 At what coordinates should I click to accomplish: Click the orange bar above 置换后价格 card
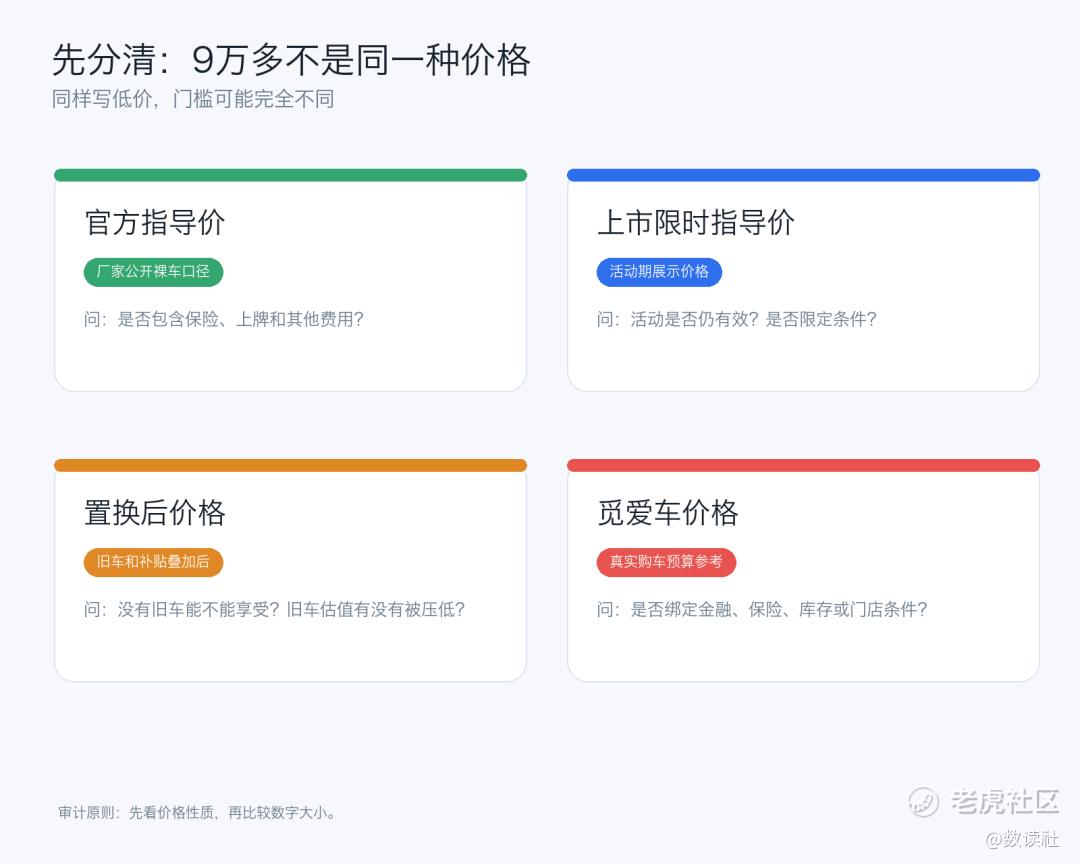click(x=291, y=465)
